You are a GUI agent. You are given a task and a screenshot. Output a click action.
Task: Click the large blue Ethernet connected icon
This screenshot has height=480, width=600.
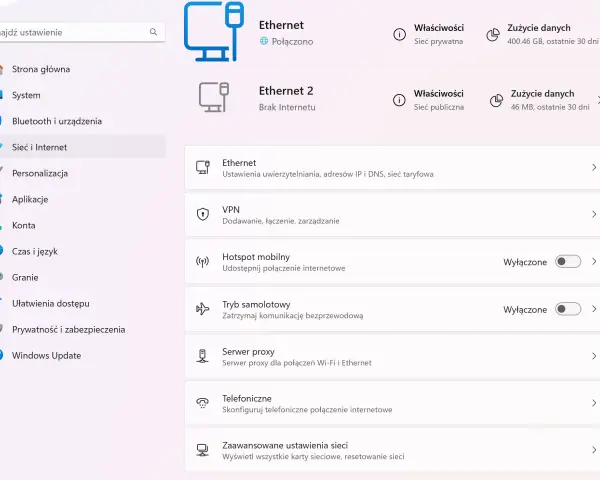tap(214, 31)
